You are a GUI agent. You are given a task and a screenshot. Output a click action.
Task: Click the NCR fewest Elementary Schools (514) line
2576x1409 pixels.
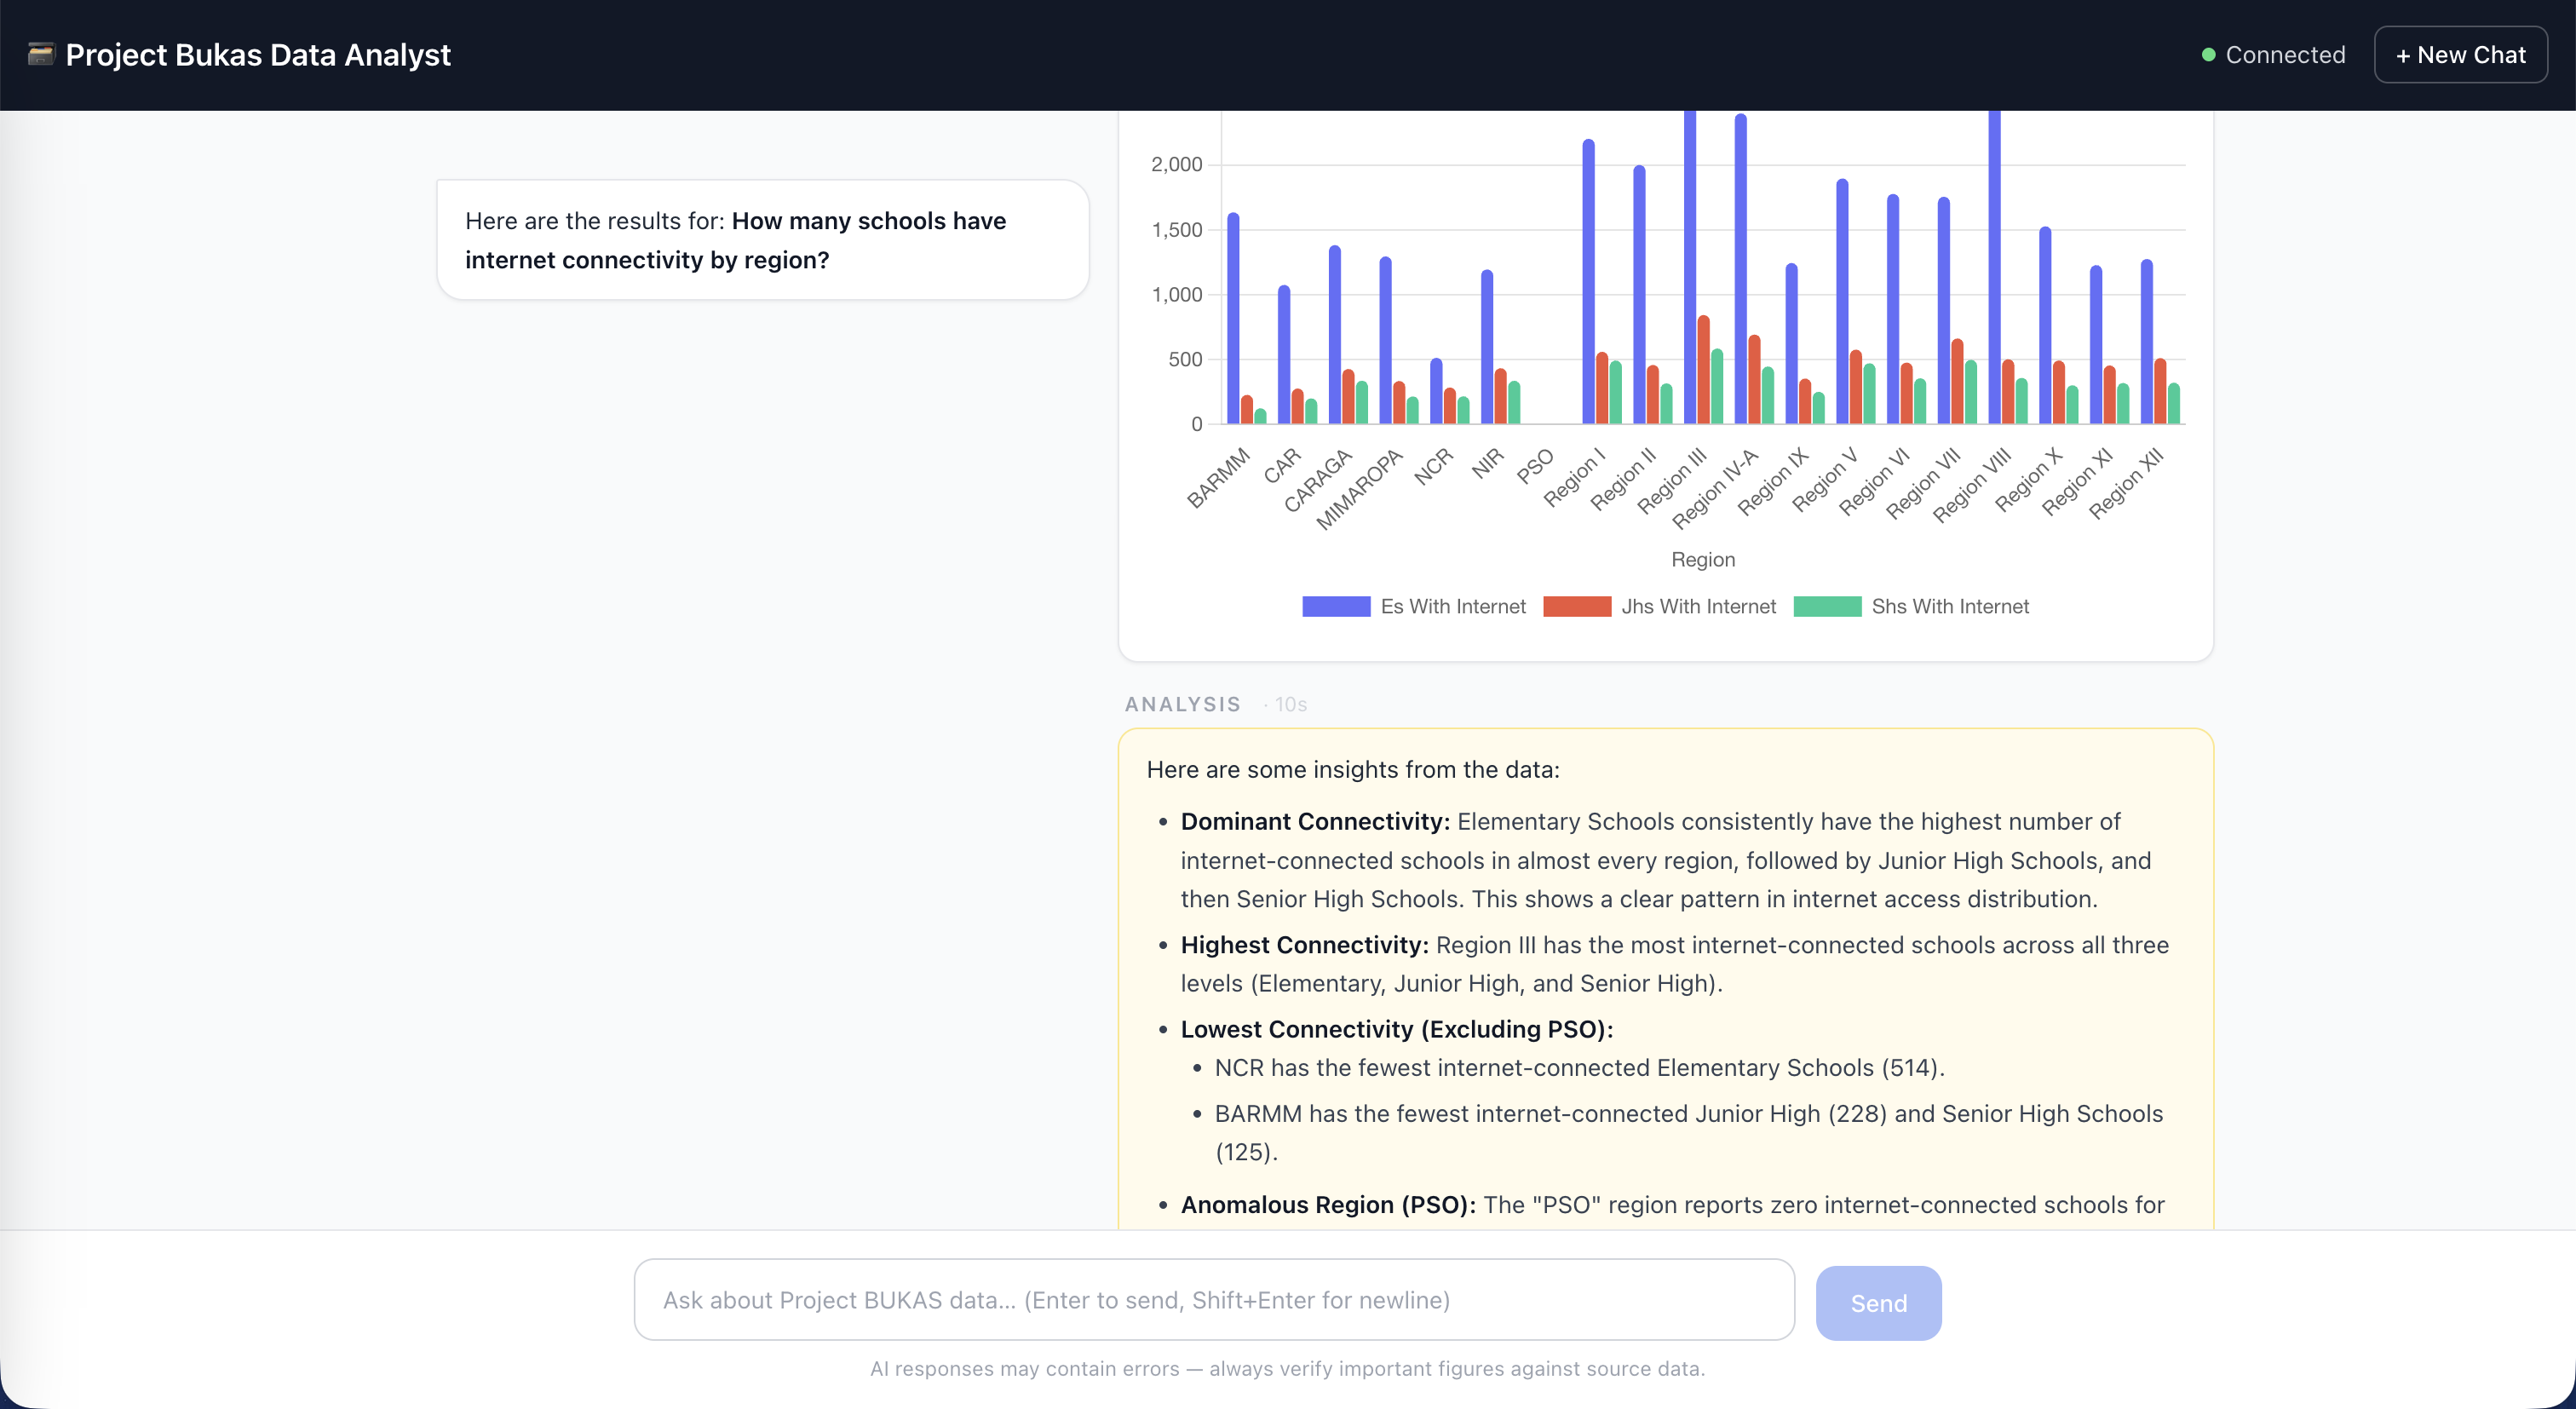(1579, 1067)
